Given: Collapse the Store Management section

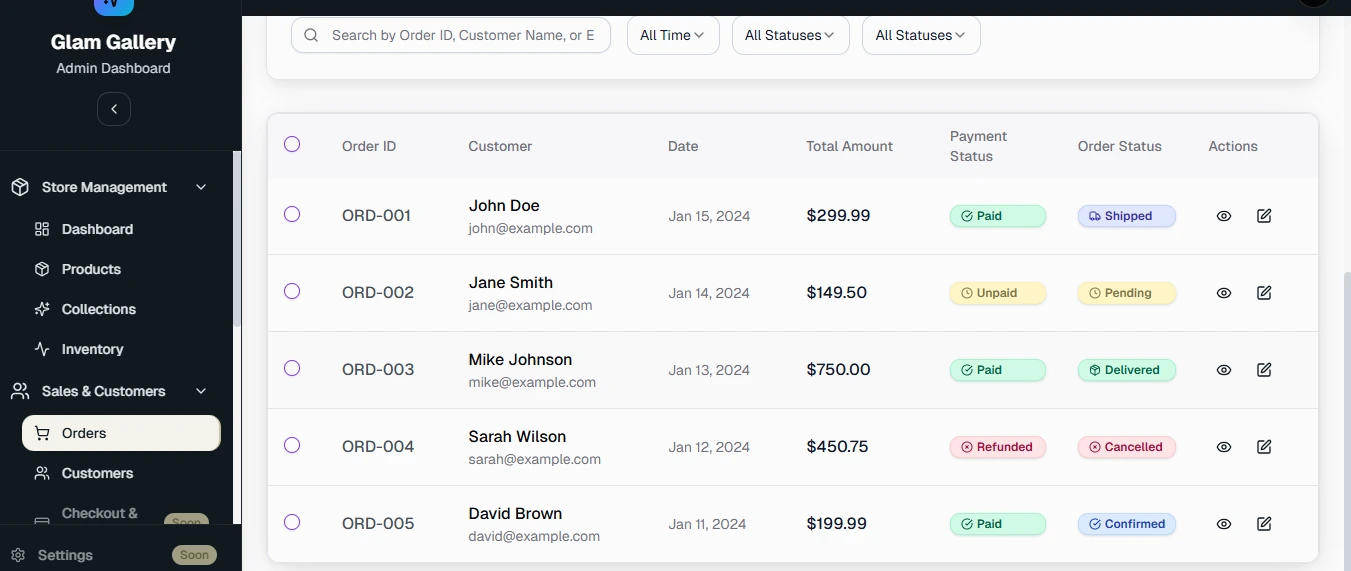Looking at the screenshot, I should (x=201, y=187).
